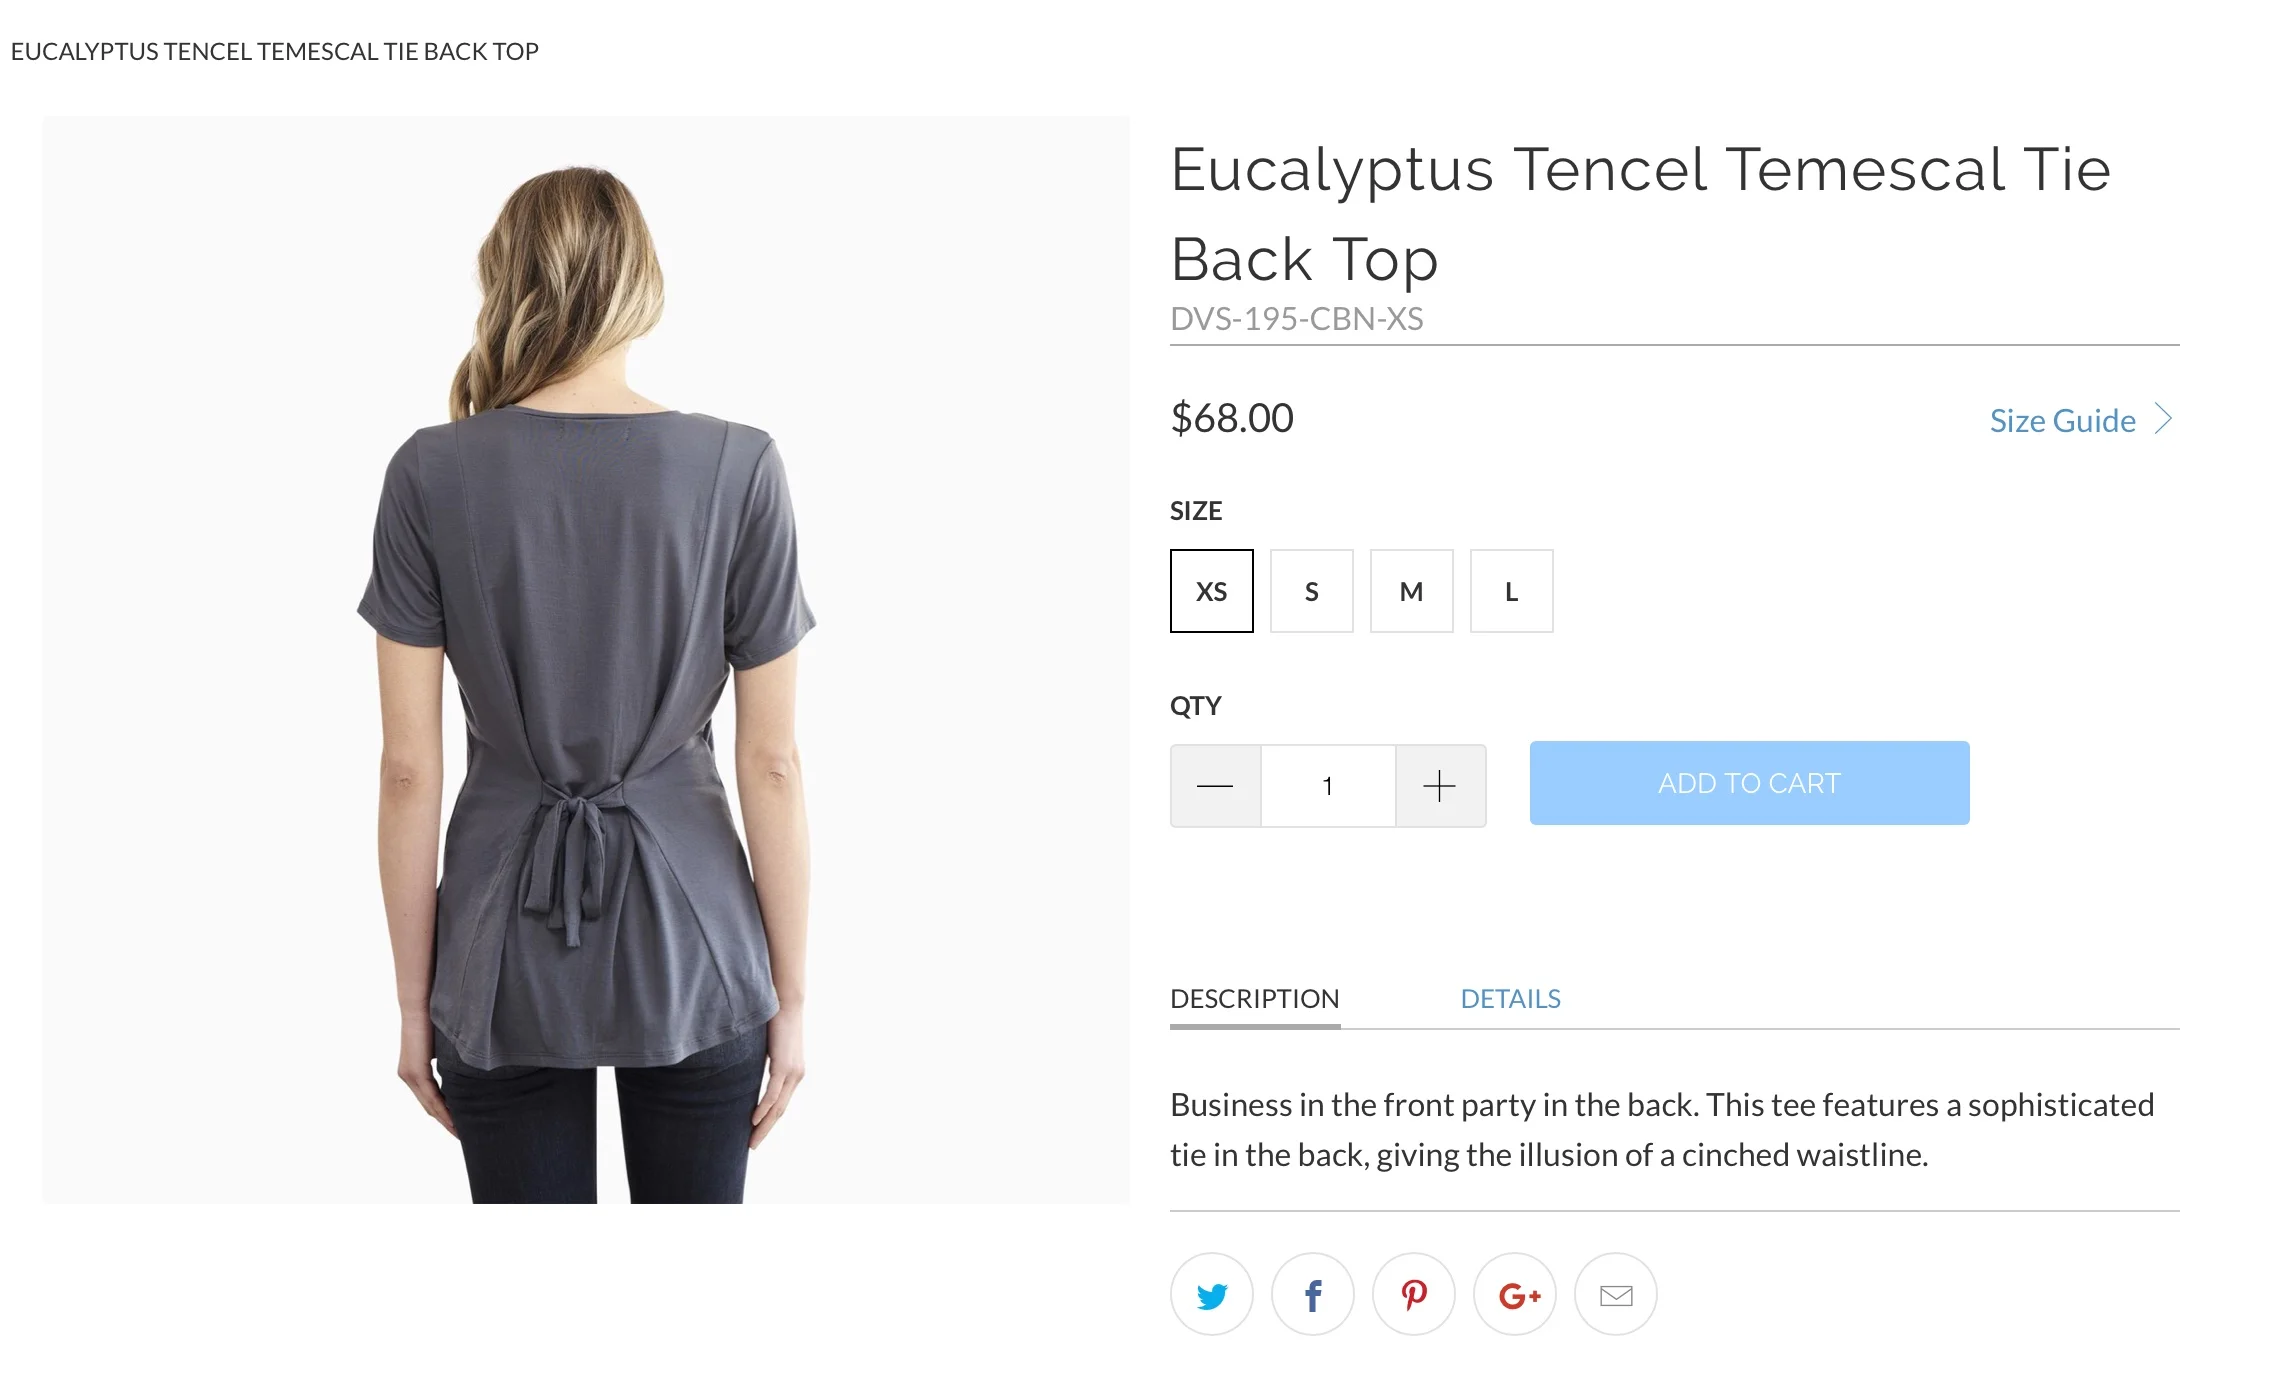Viewport: 2269px width, 1378px height.
Task: Click the Eucalyptus Tencel product heading
Action: pos(1640,214)
